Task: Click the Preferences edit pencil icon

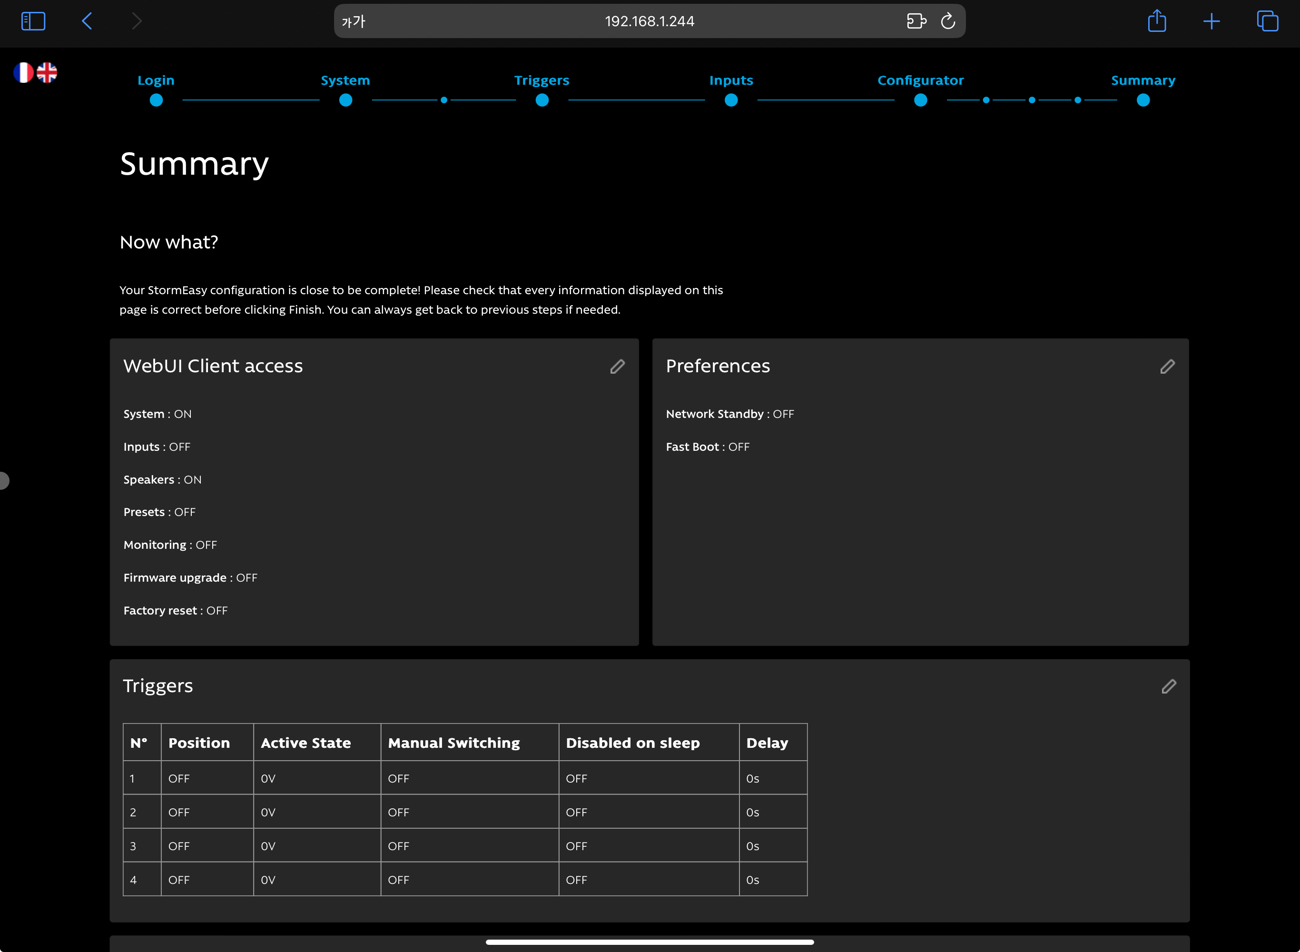Action: (x=1167, y=367)
